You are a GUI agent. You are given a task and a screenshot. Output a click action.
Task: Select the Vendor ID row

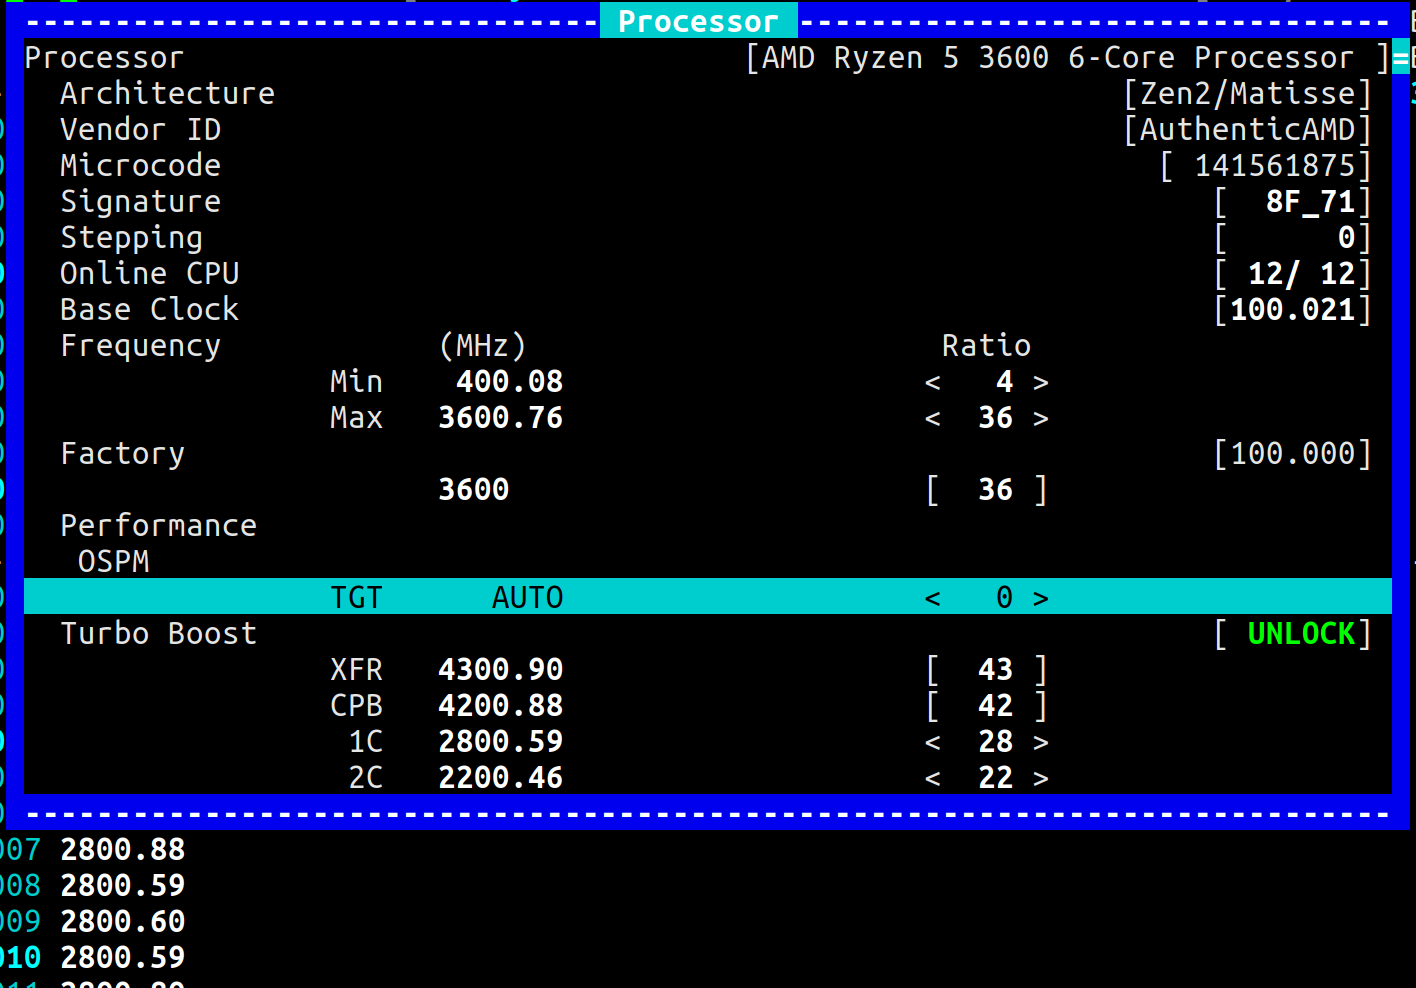708,130
